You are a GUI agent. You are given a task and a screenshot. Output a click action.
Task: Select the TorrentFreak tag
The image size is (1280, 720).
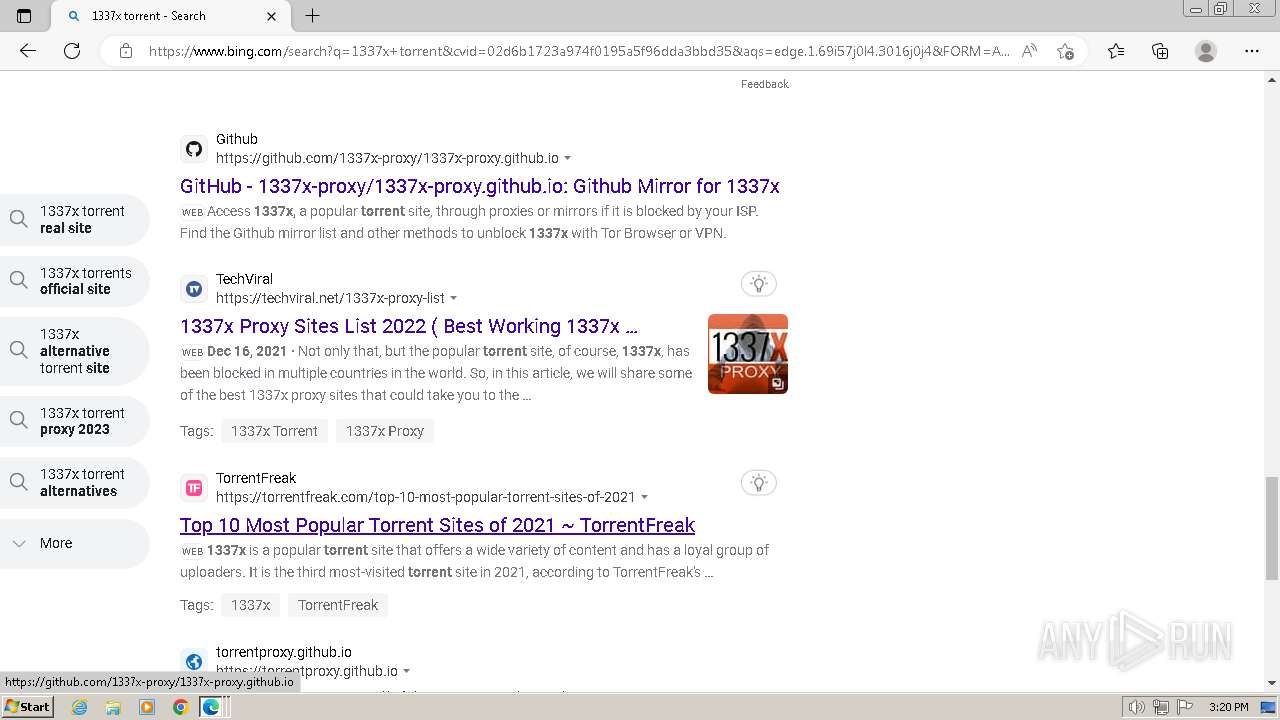coord(338,605)
